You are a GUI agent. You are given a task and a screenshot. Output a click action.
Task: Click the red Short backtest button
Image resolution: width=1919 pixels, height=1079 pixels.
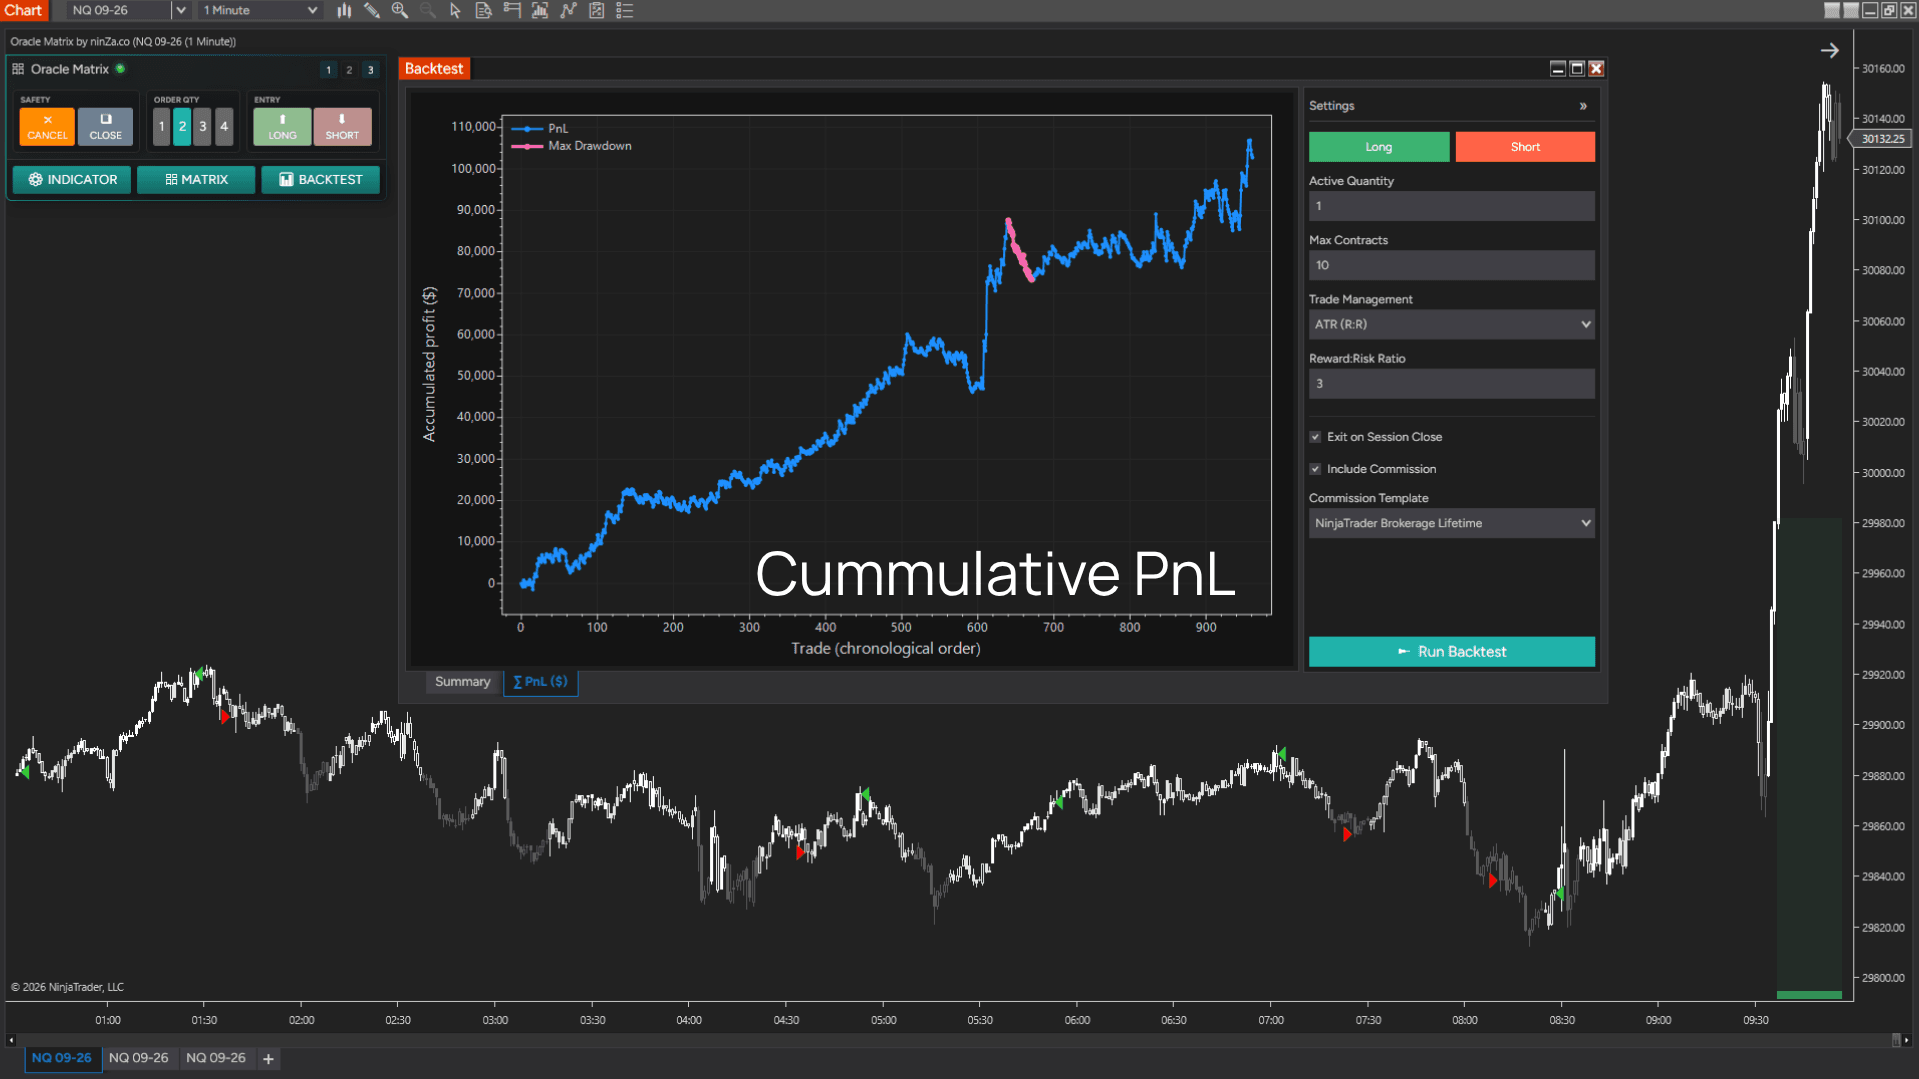coord(1525,147)
